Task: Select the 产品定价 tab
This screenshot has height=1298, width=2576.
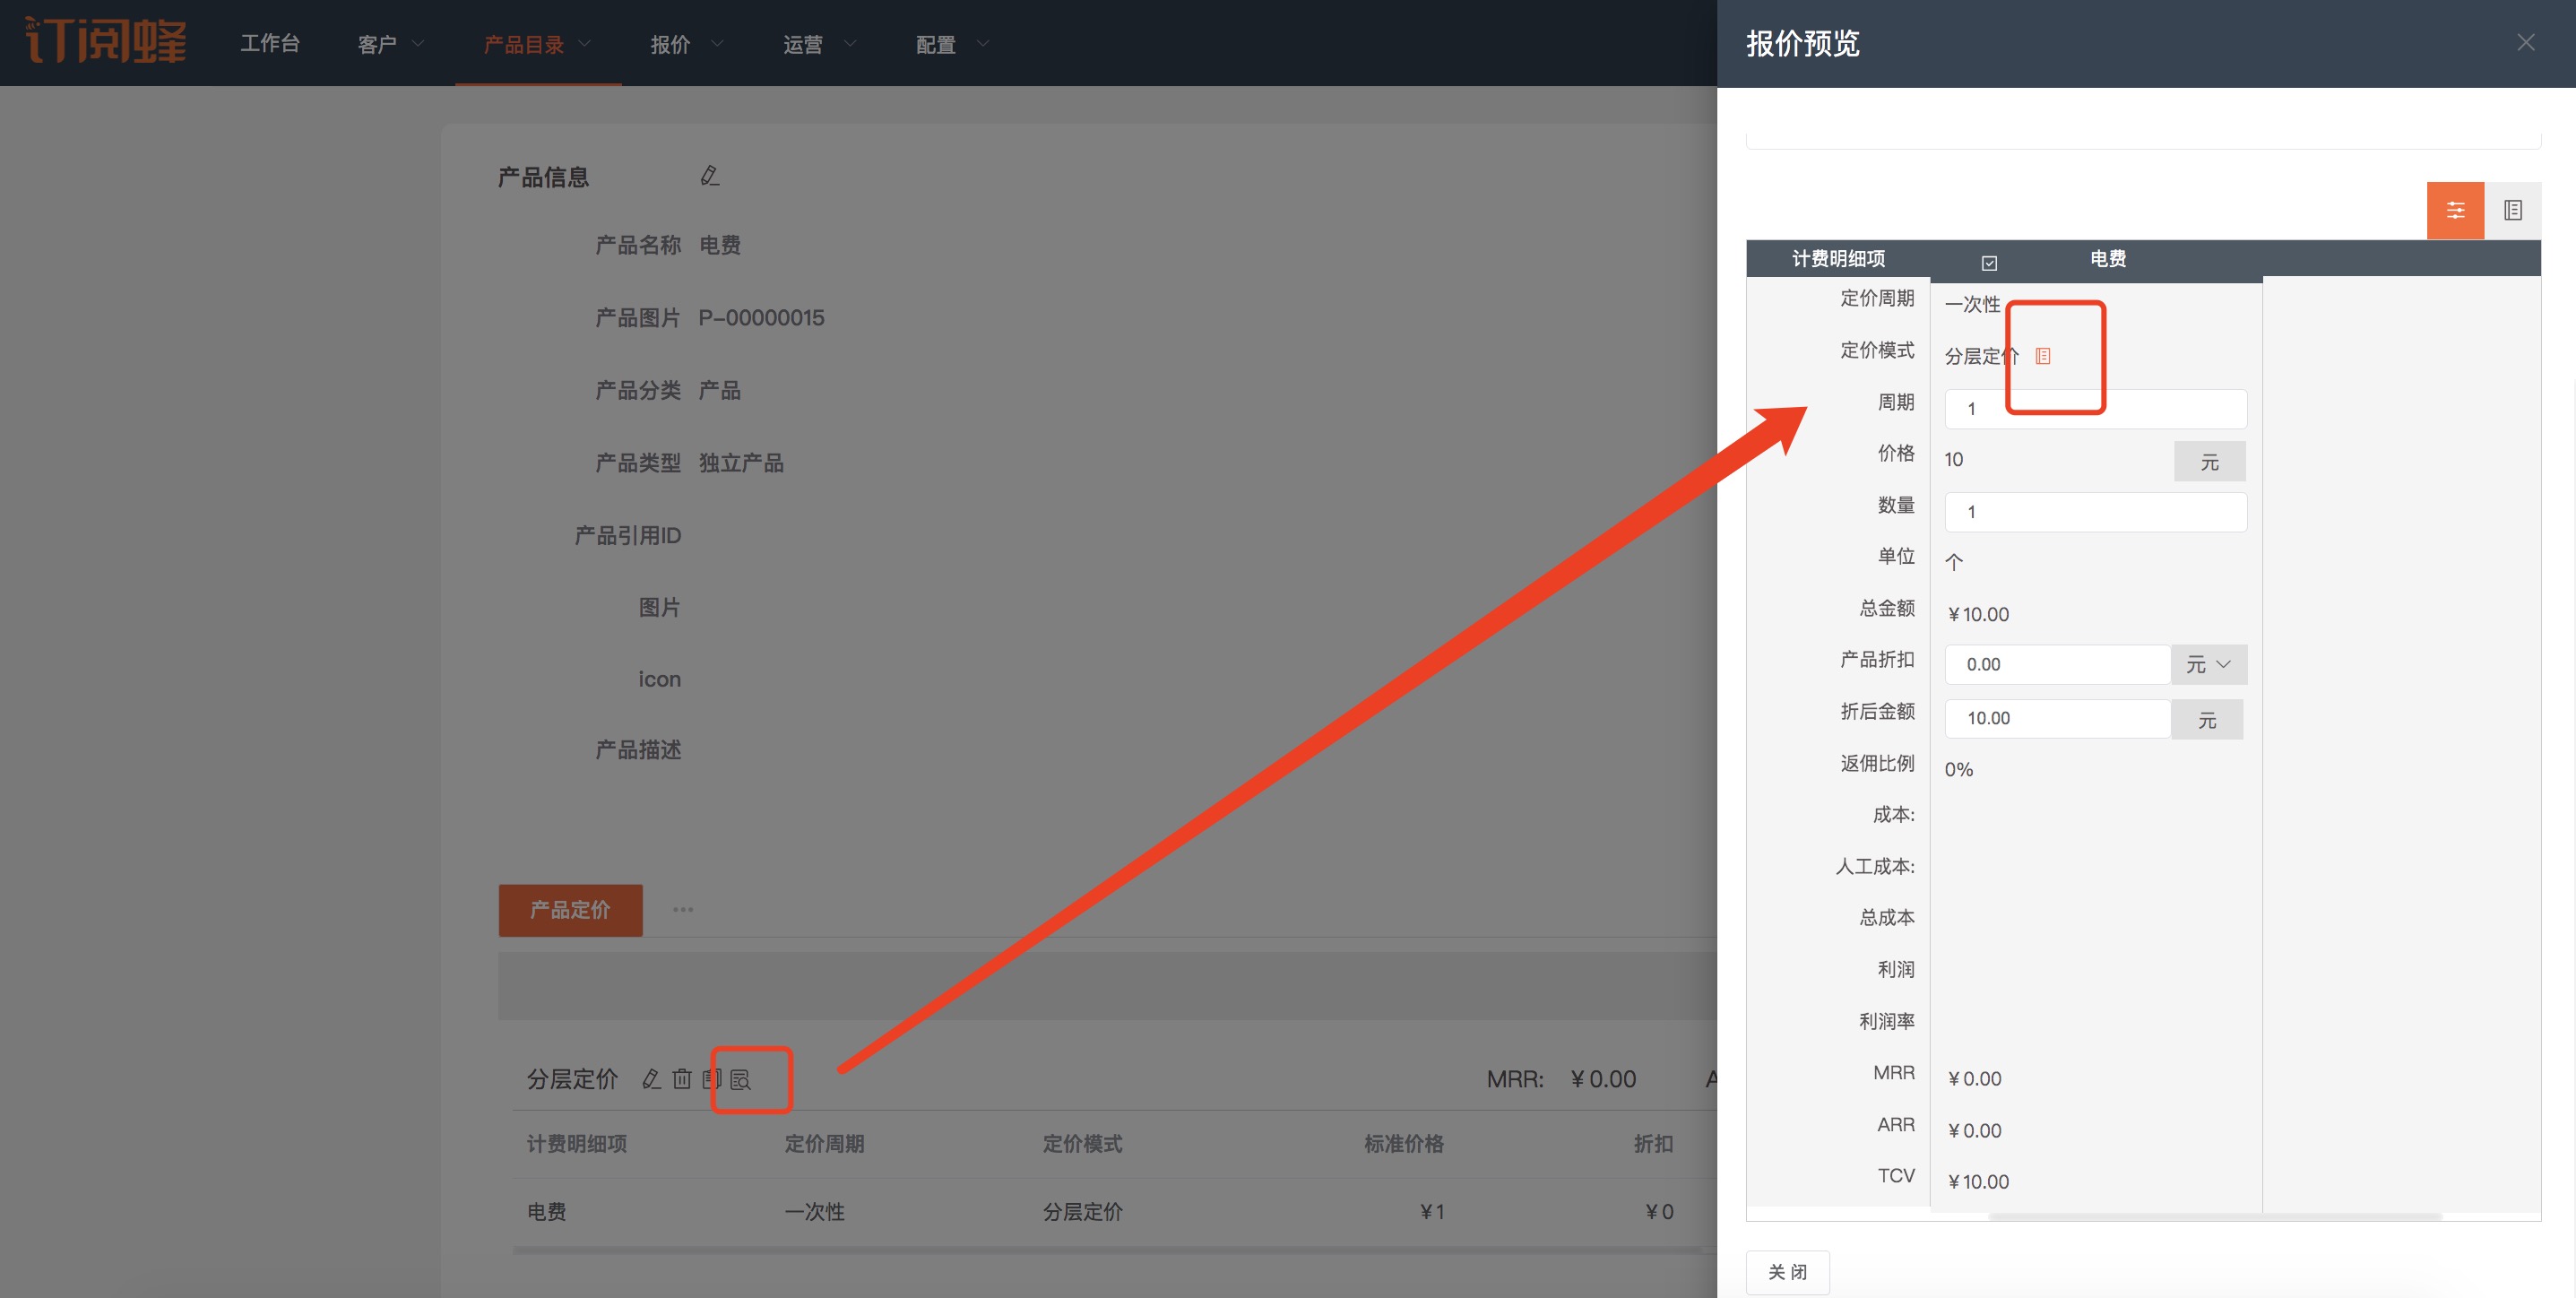Action: coord(570,910)
